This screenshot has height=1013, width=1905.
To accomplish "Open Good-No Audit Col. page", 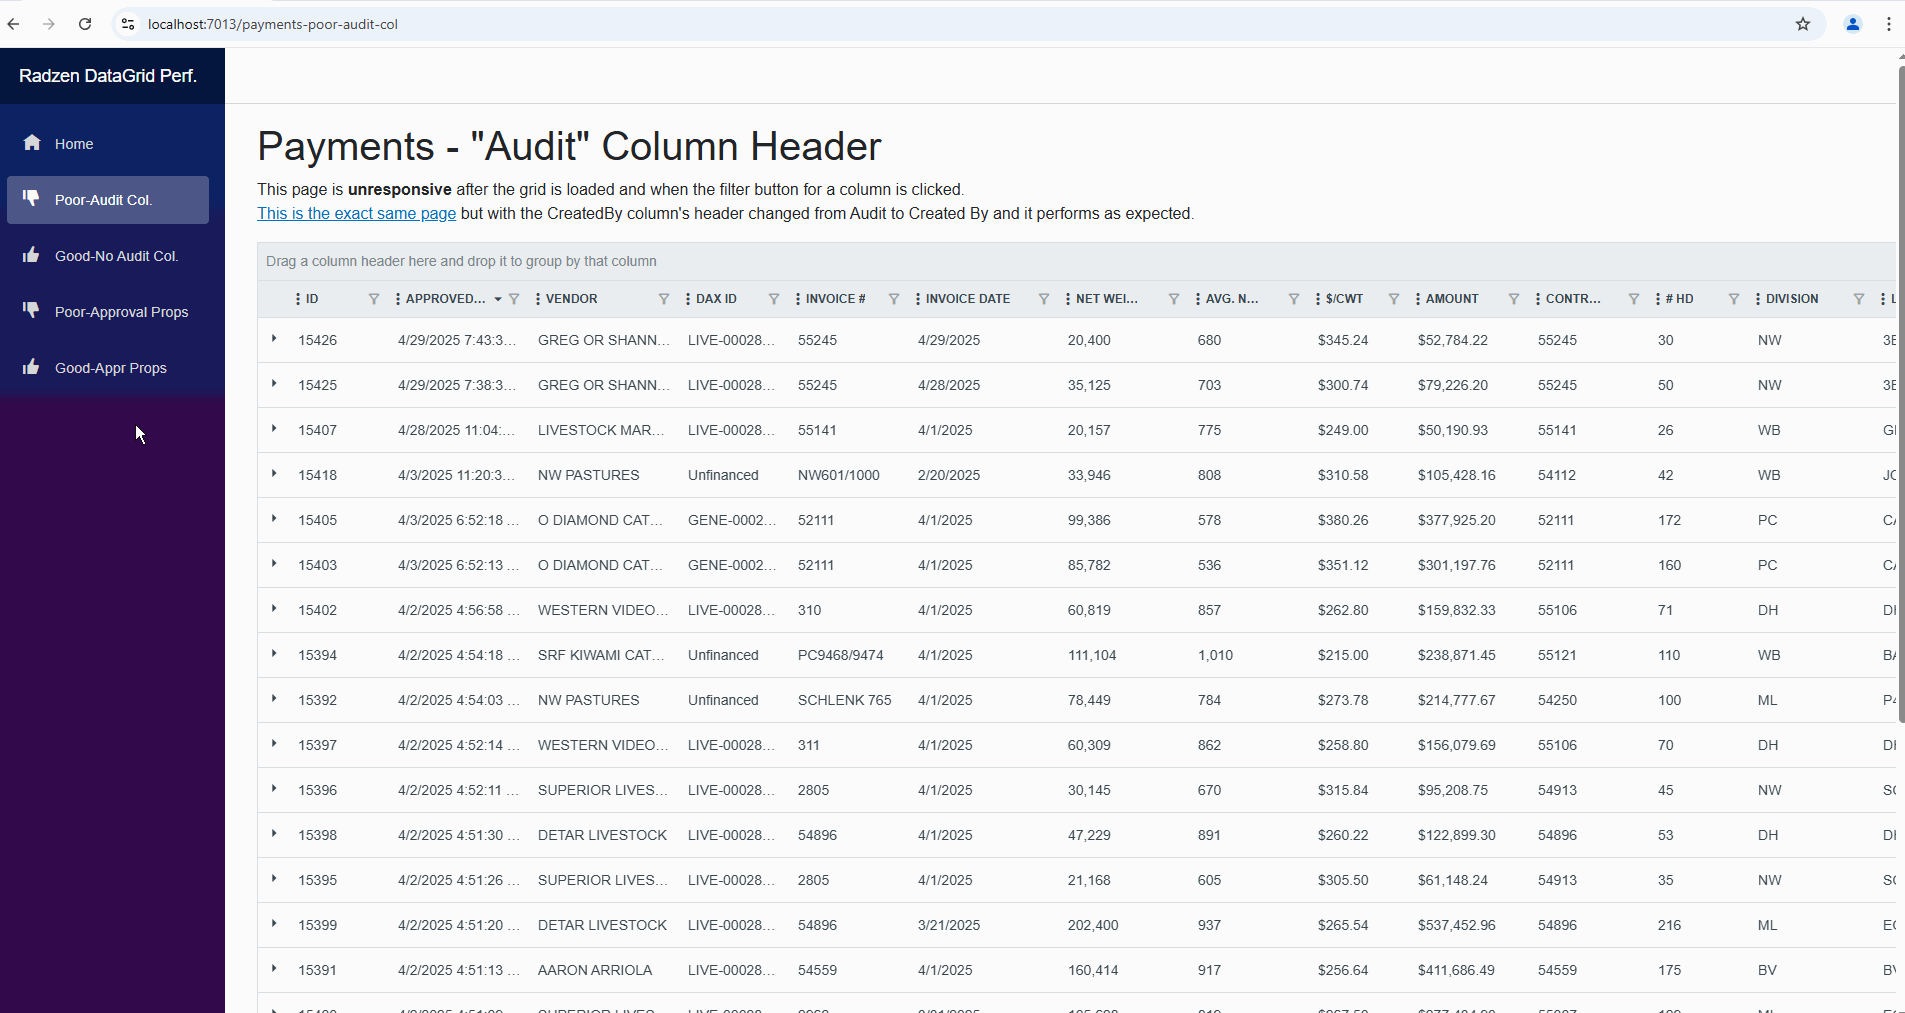I will click(108, 256).
